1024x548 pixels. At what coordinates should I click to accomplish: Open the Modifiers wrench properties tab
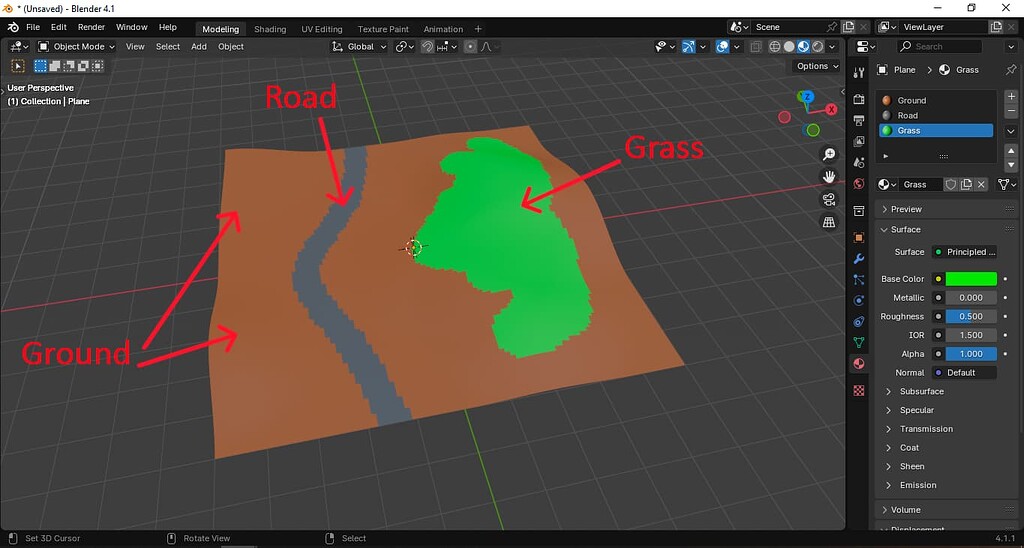pyautogui.click(x=858, y=259)
